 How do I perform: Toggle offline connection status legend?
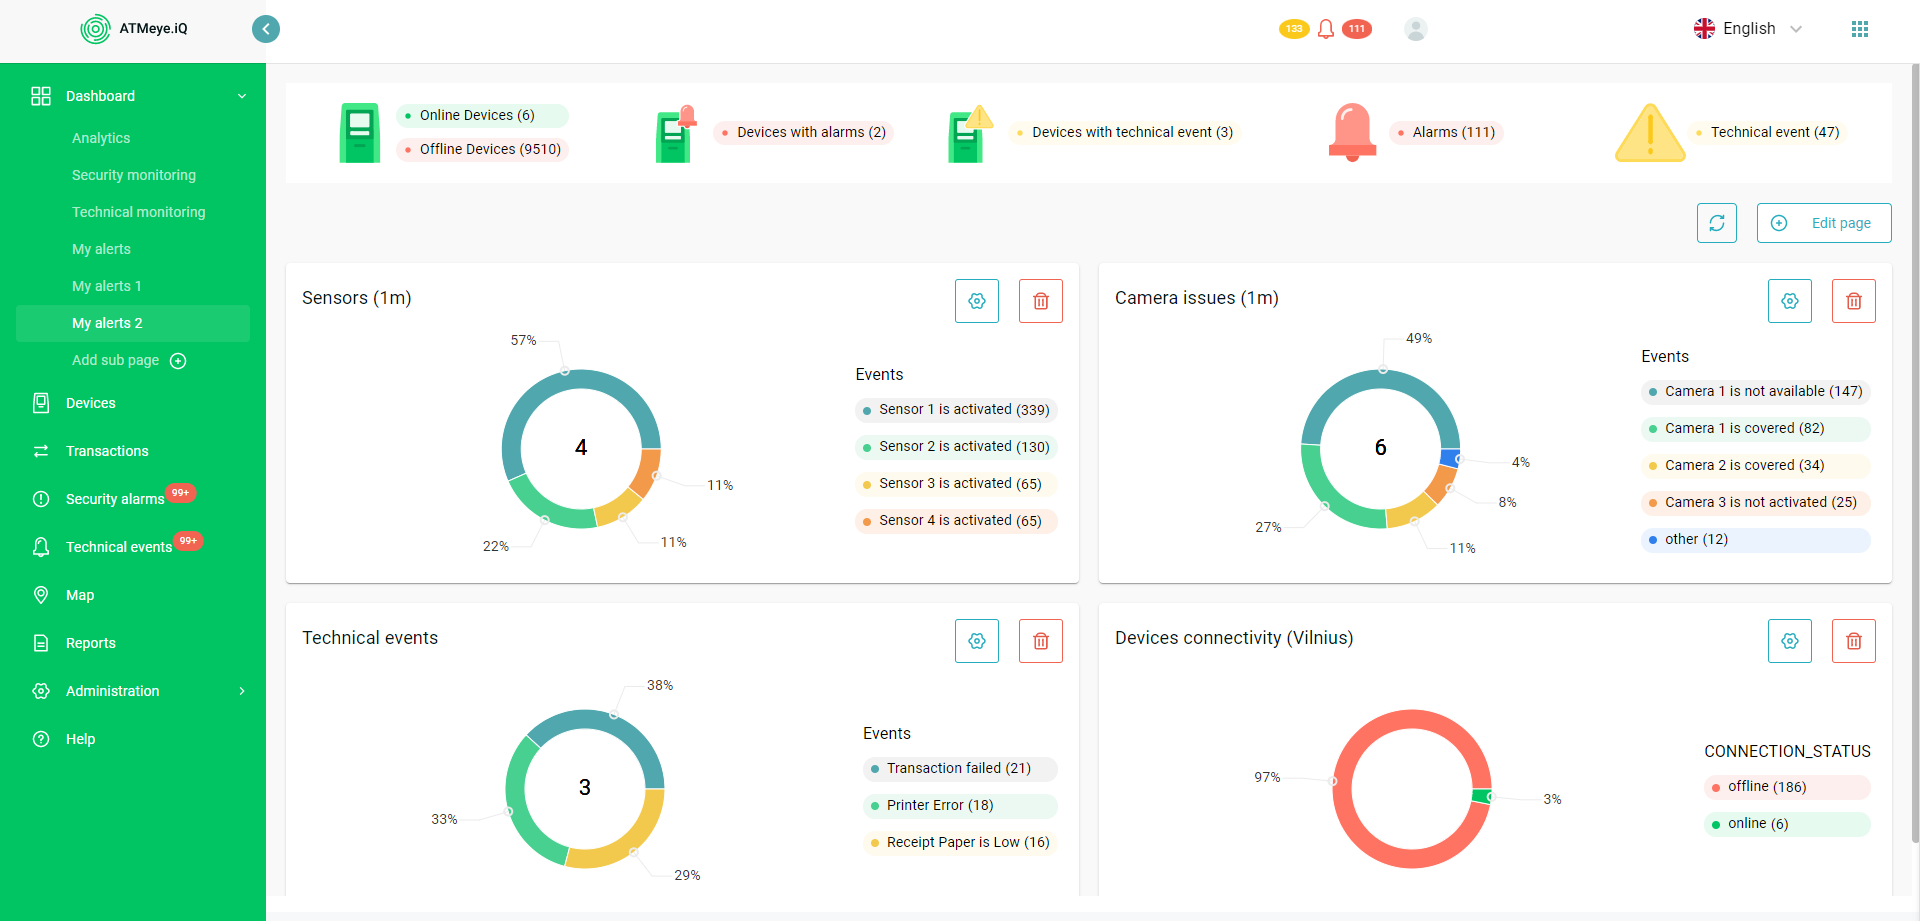[1766, 787]
